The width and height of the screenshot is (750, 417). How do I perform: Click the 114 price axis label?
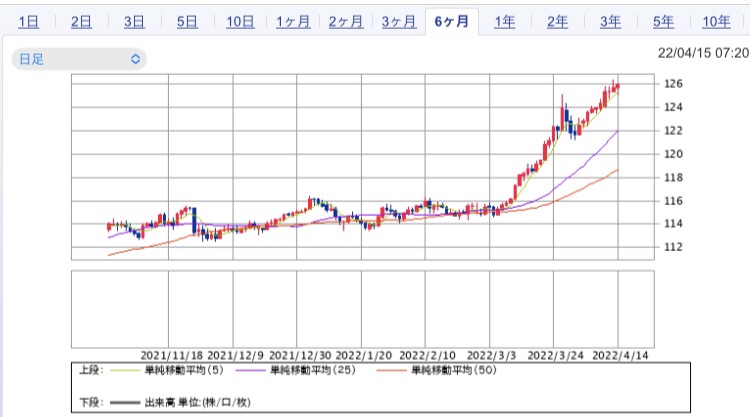(673, 223)
